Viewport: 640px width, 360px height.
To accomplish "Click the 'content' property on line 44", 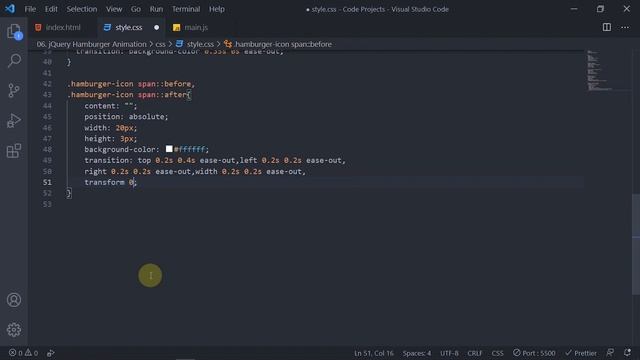I will pos(100,106).
